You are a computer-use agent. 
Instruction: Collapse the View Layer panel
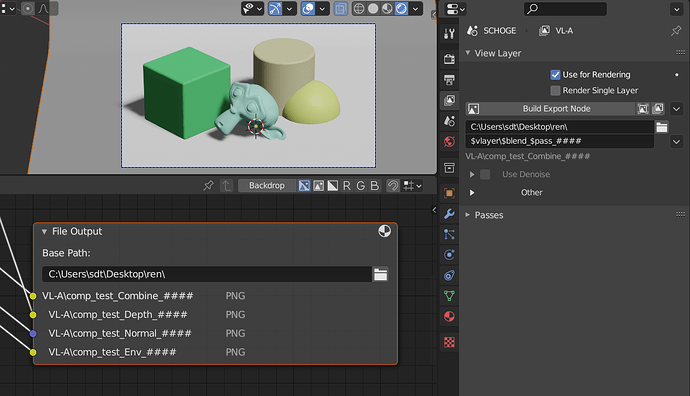[468, 53]
